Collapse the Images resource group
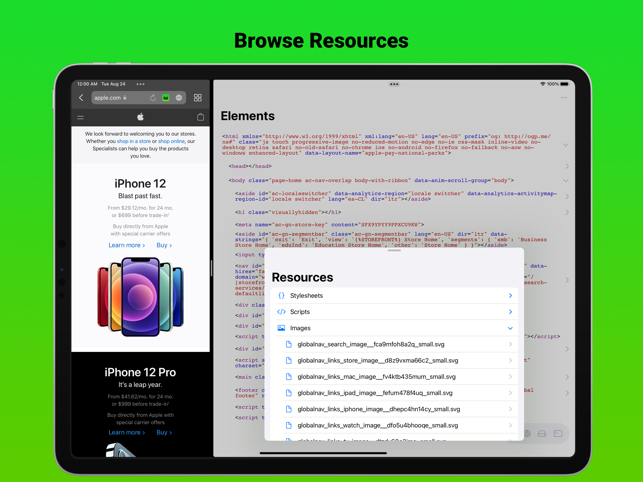 [394, 328]
